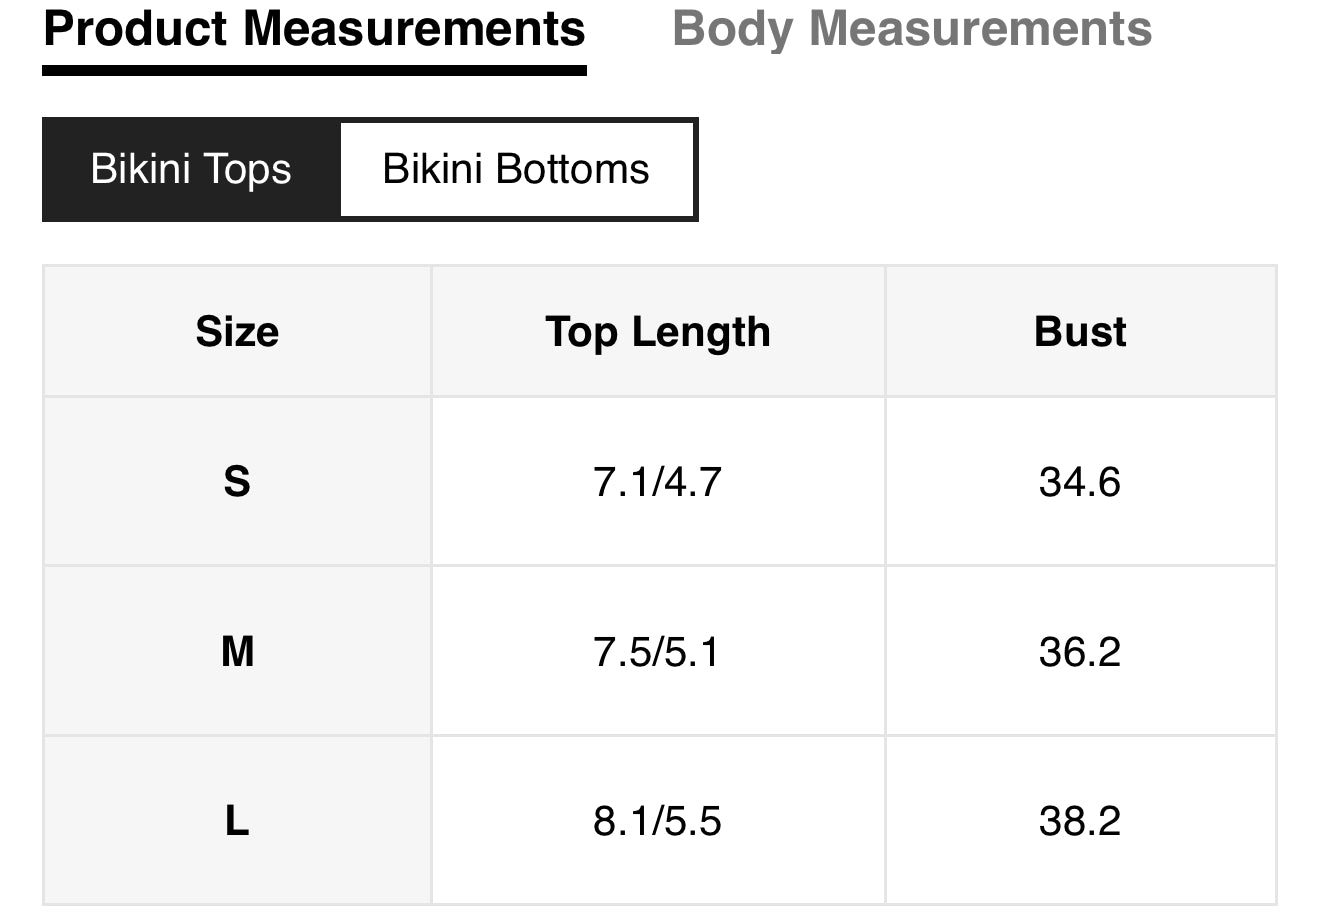This screenshot has height=917, width=1320.
Task: Select the M size label cell
Action: (237, 652)
